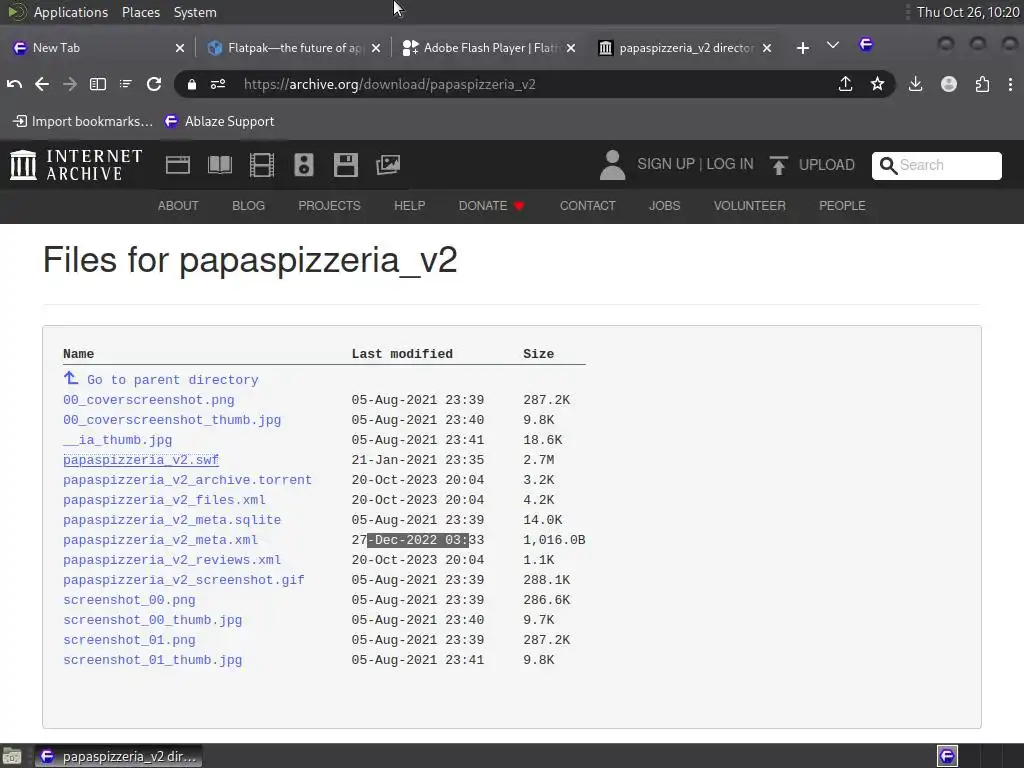Click the user silhouette icon

point(613,165)
